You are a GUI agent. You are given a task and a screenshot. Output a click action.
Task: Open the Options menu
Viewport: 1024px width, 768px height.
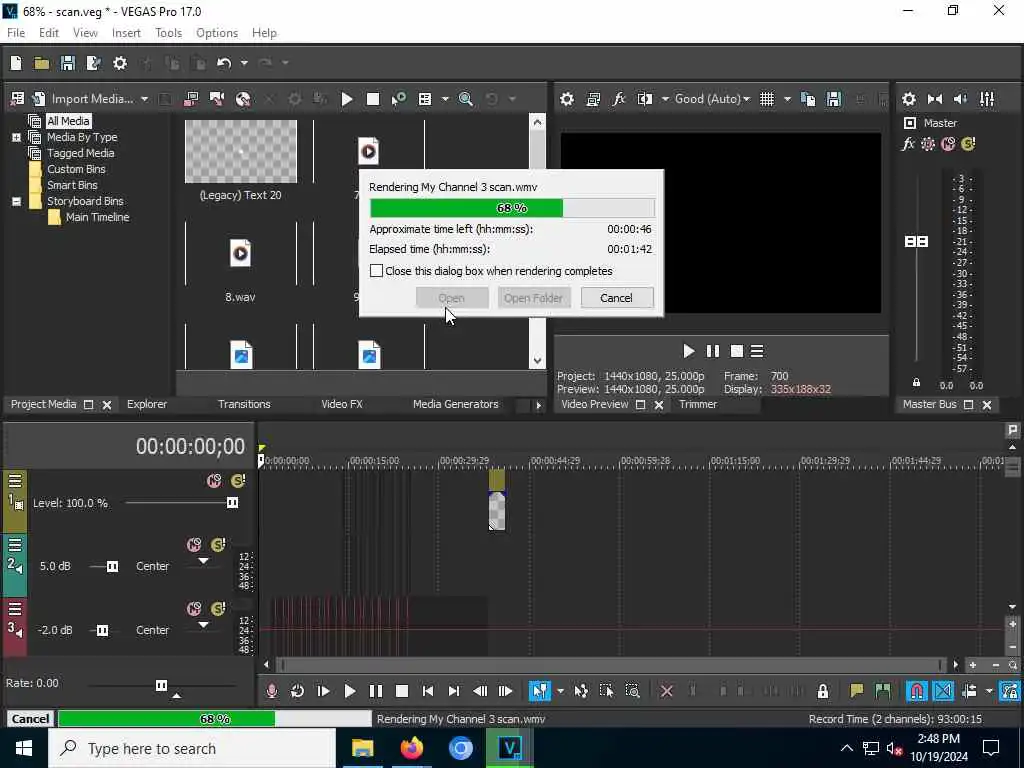click(x=217, y=33)
